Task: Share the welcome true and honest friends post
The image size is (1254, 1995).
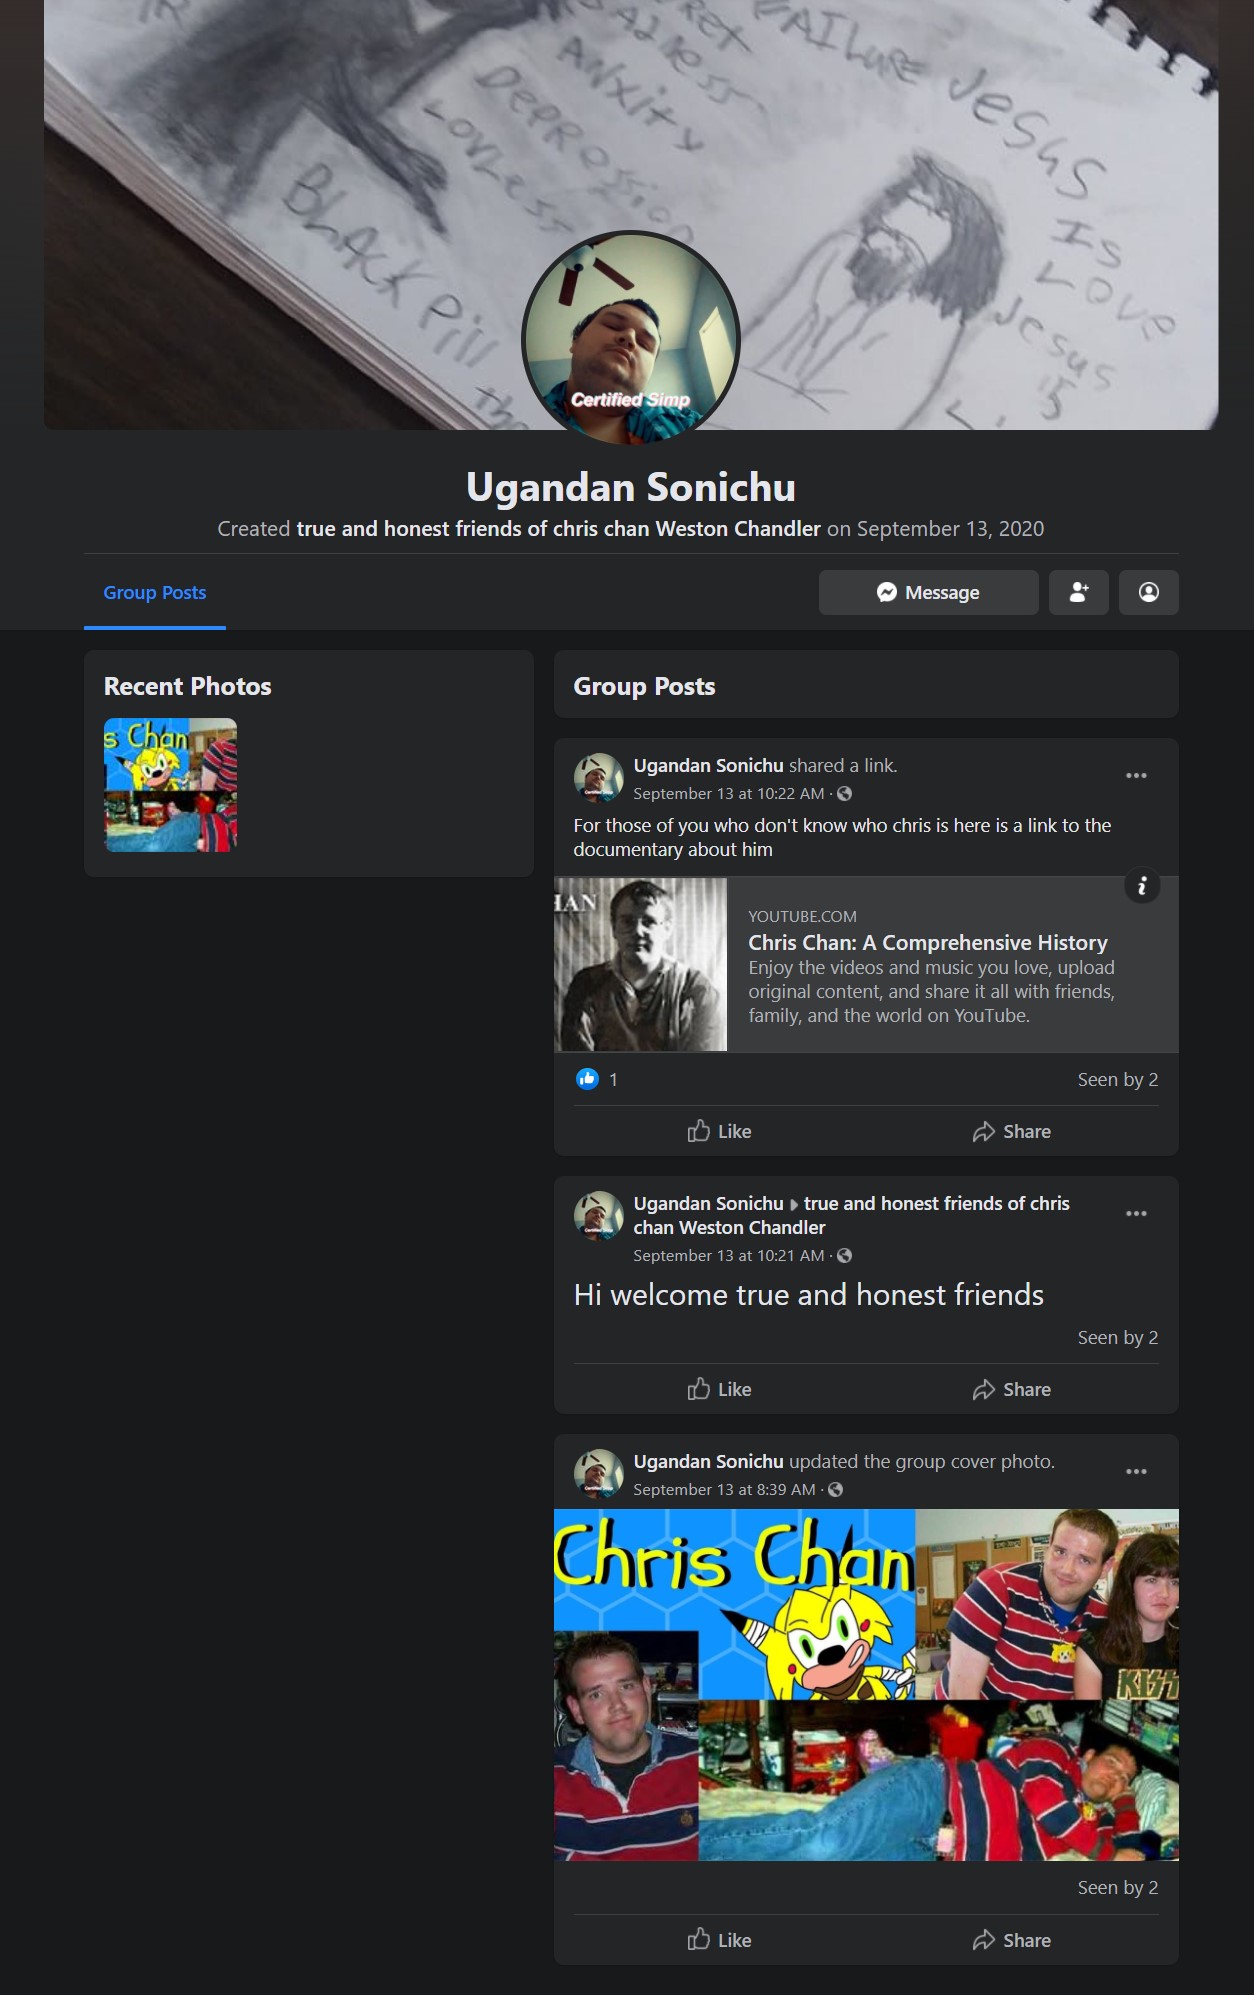Action: (x=1011, y=1389)
